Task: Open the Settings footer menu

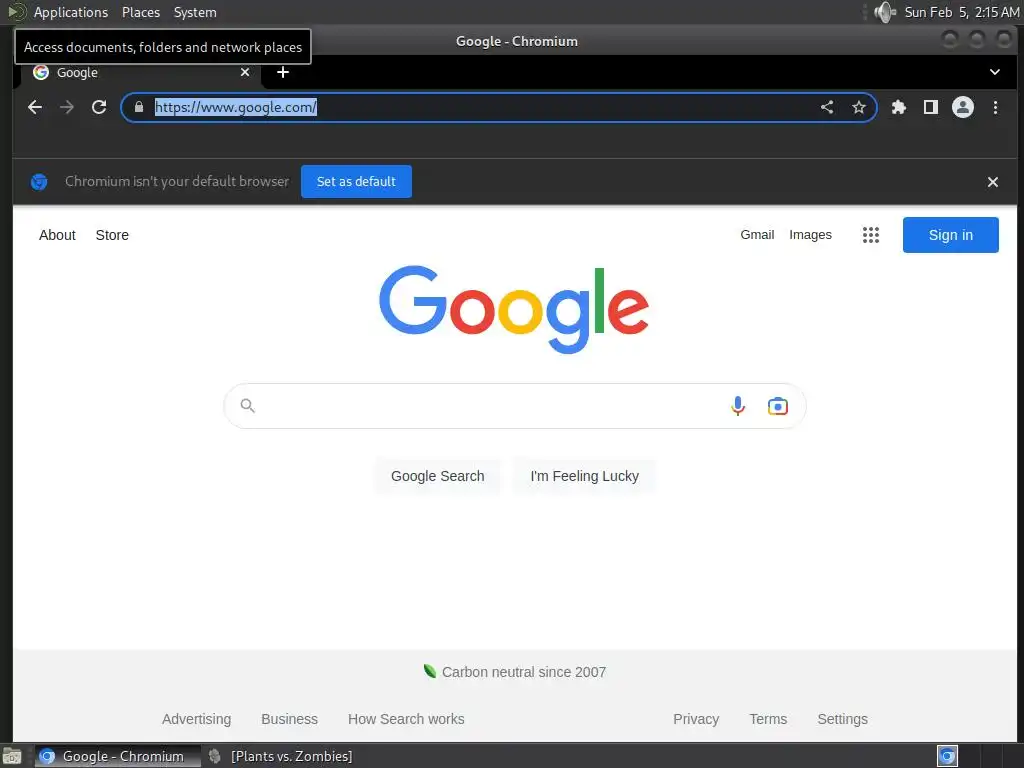Action: 842,719
